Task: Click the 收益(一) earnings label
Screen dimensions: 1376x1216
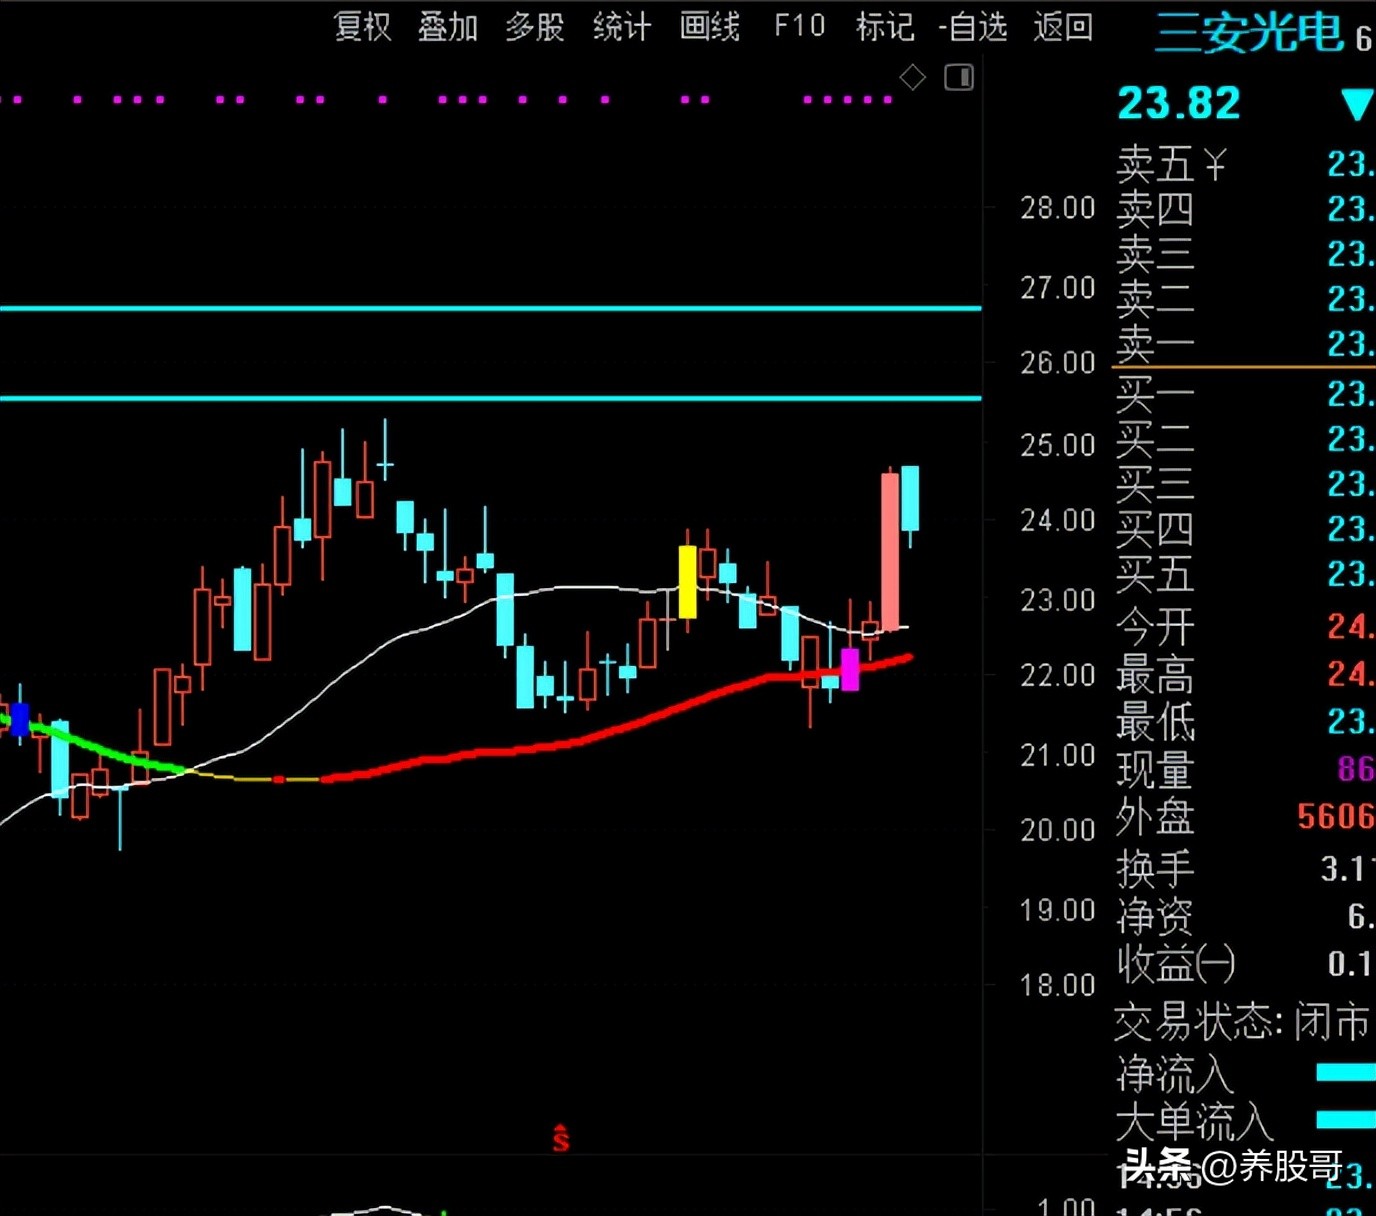Action: [1176, 964]
